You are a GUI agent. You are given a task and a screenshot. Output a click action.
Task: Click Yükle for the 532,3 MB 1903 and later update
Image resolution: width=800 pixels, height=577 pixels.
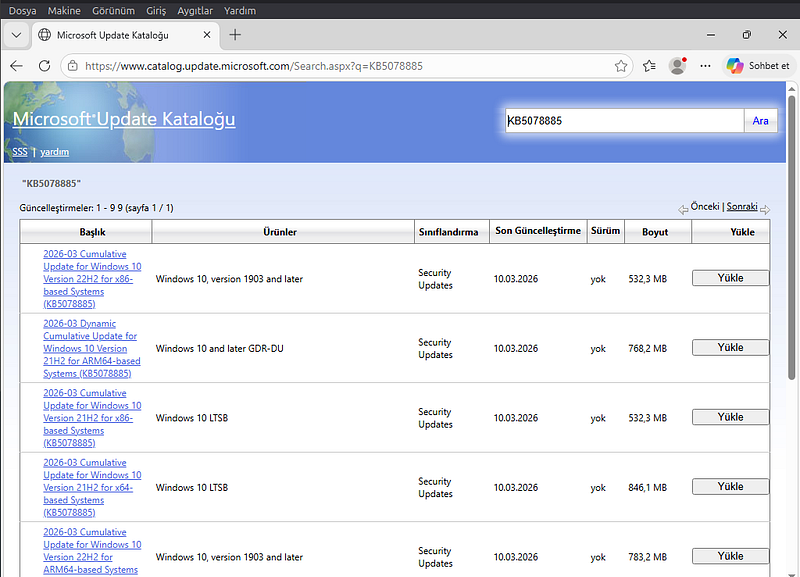click(x=730, y=278)
